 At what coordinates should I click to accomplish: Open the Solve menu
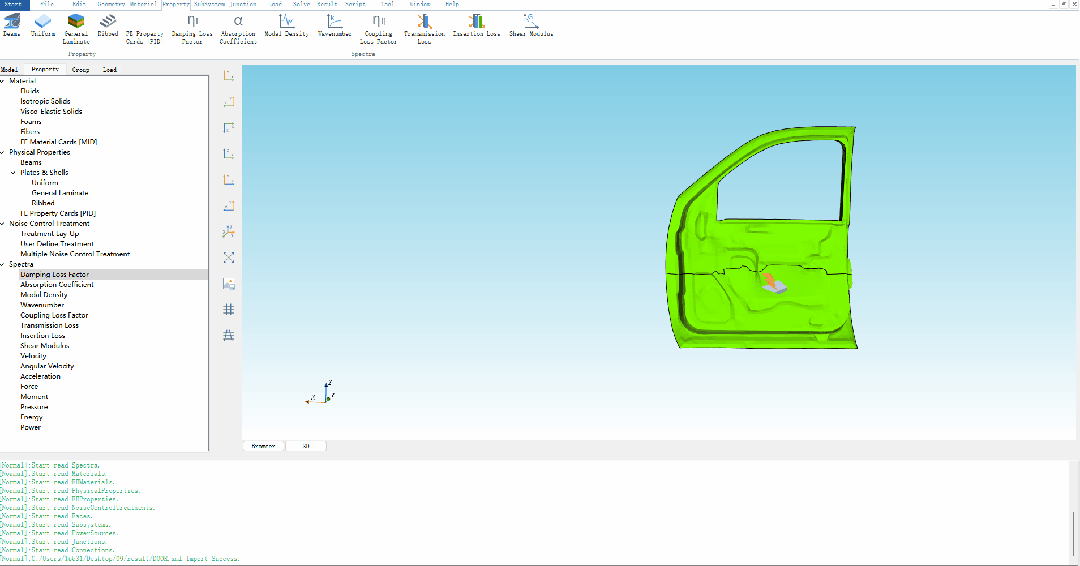click(x=302, y=4)
